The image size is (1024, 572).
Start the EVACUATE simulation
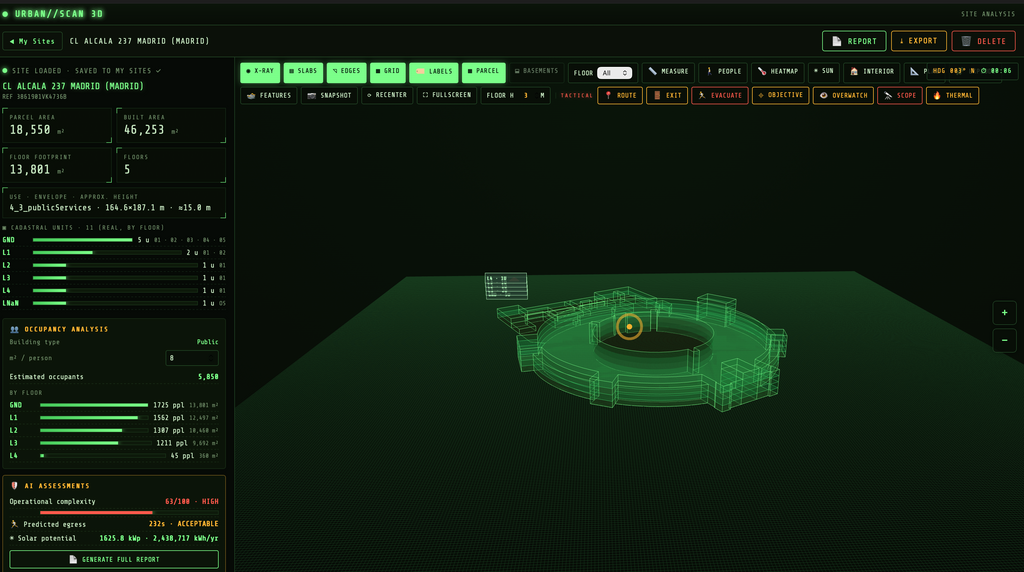[720, 96]
